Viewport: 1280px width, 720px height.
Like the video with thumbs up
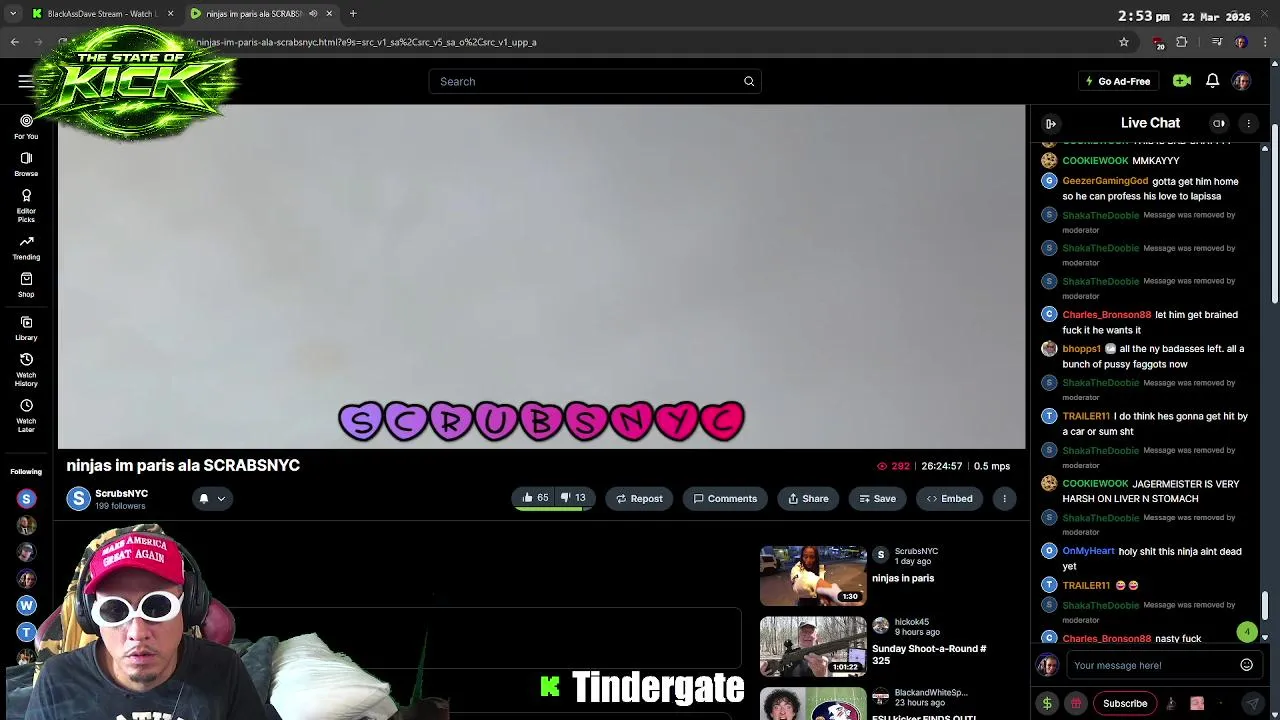pyautogui.click(x=533, y=498)
